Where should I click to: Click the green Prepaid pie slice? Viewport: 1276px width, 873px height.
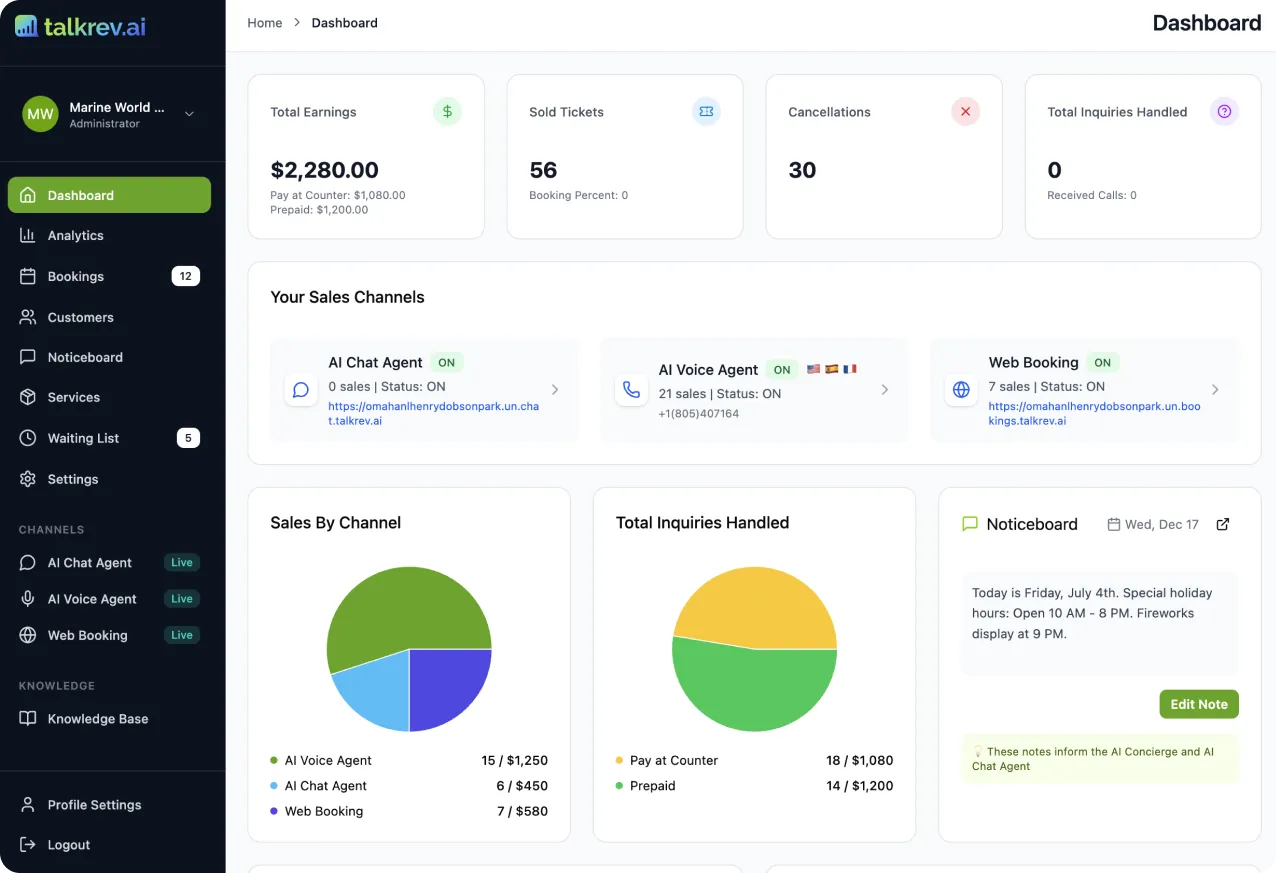(755, 690)
